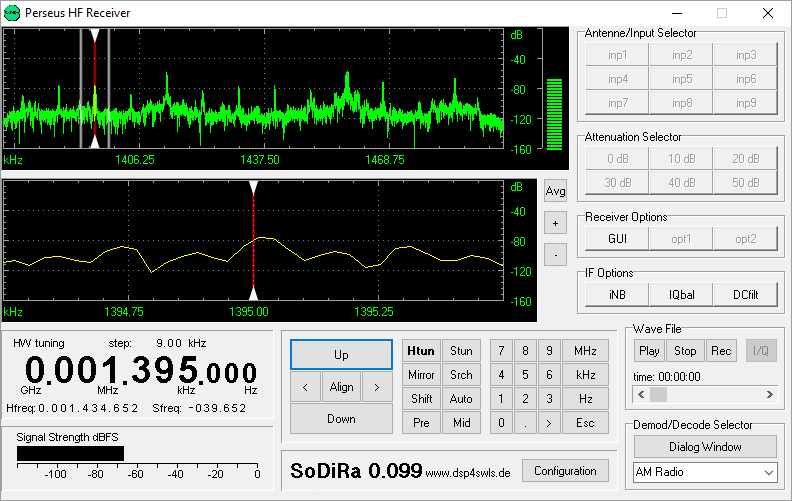Stop wave file playback
792x501 pixels.
pyautogui.click(x=685, y=351)
